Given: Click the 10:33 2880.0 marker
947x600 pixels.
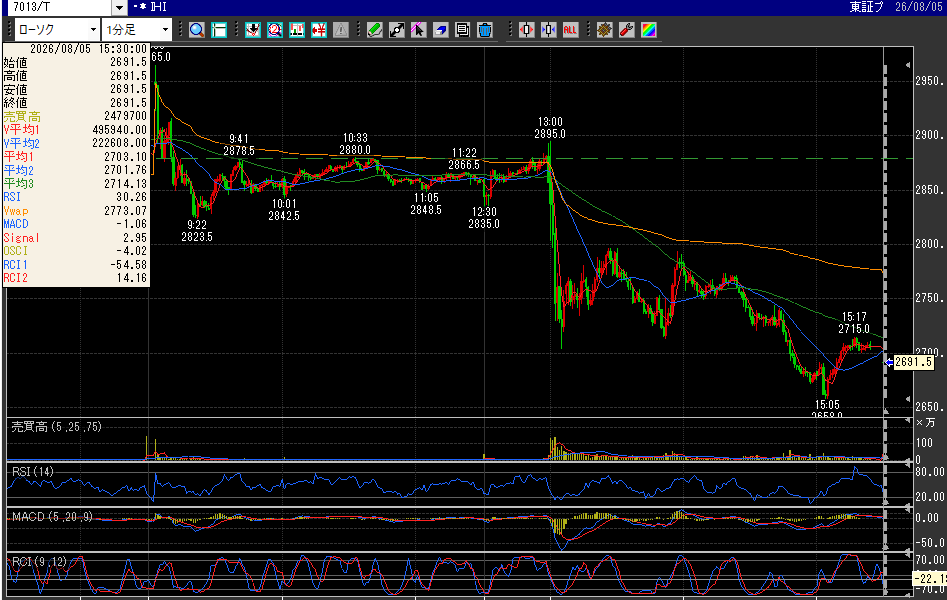Looking at the screenshot, I should pos(355,144).
